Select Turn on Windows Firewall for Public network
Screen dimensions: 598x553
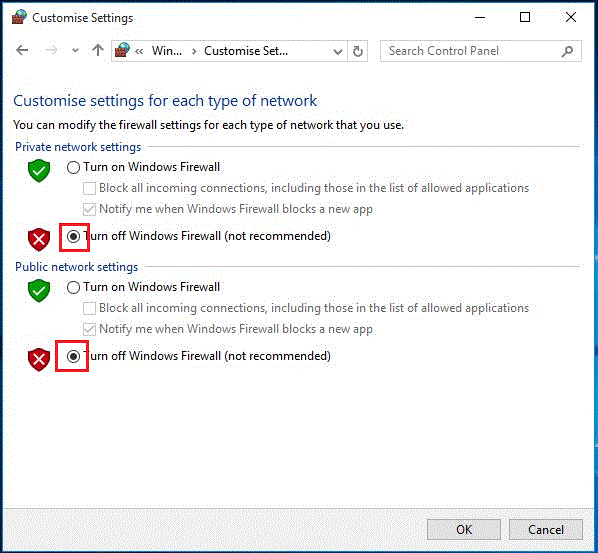[x=73, y=287]
